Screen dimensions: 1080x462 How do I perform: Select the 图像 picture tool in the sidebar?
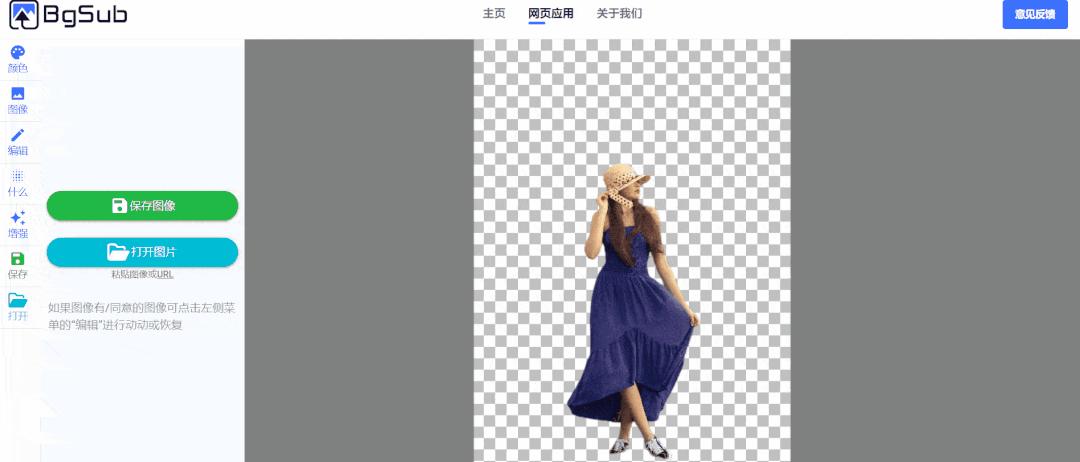(x=18, y=94)
